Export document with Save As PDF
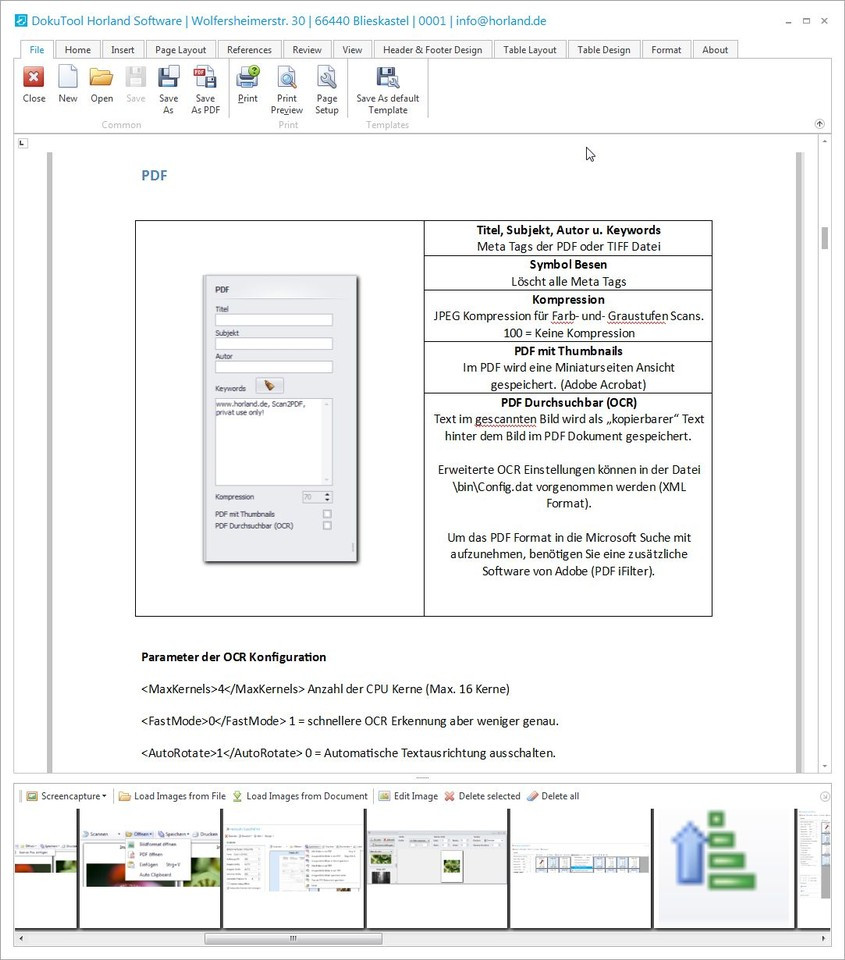The width and height of the screenshot is (845, 960). (x=205, y=90)
